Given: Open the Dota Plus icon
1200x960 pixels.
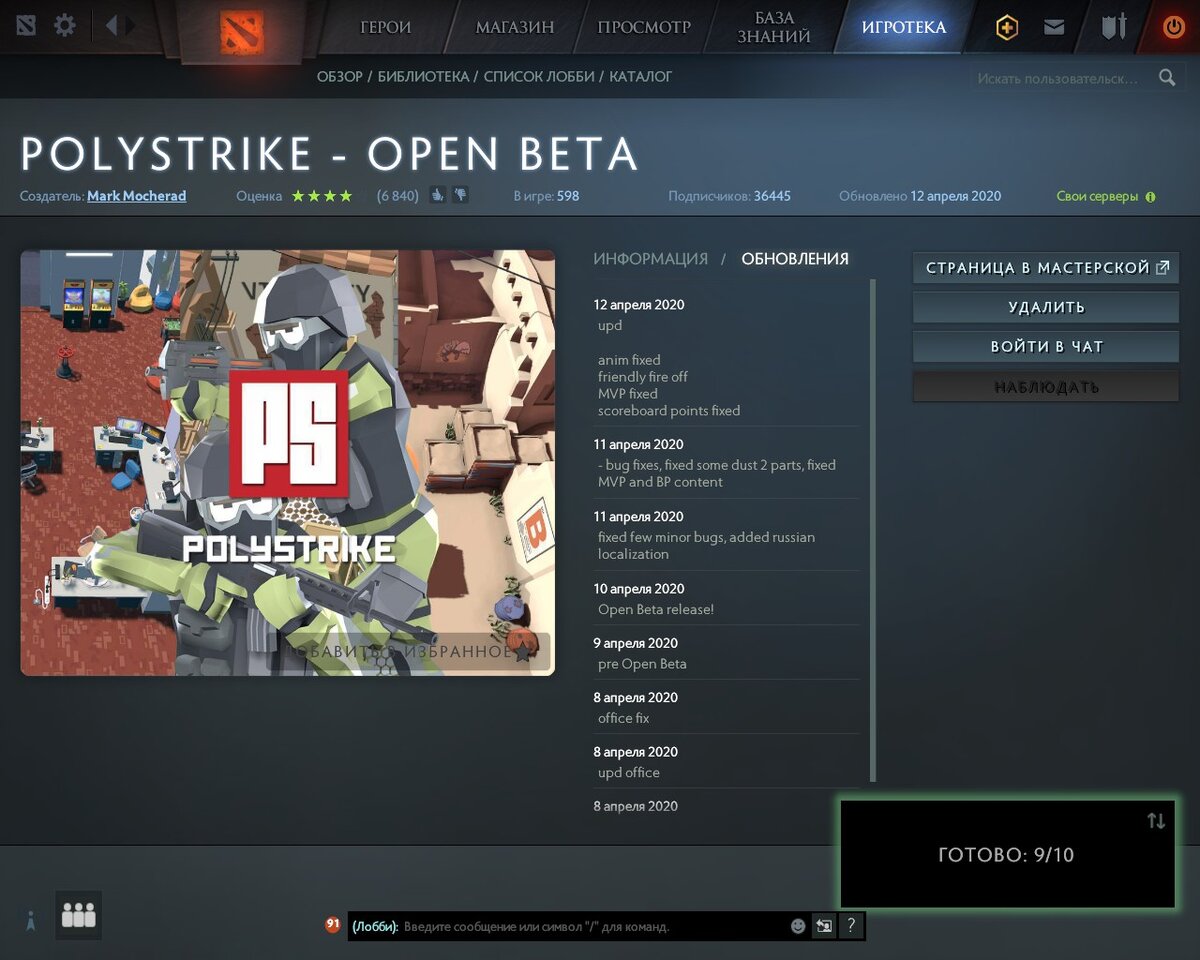Looking at the screenshot, I should tap(1006, 28).
